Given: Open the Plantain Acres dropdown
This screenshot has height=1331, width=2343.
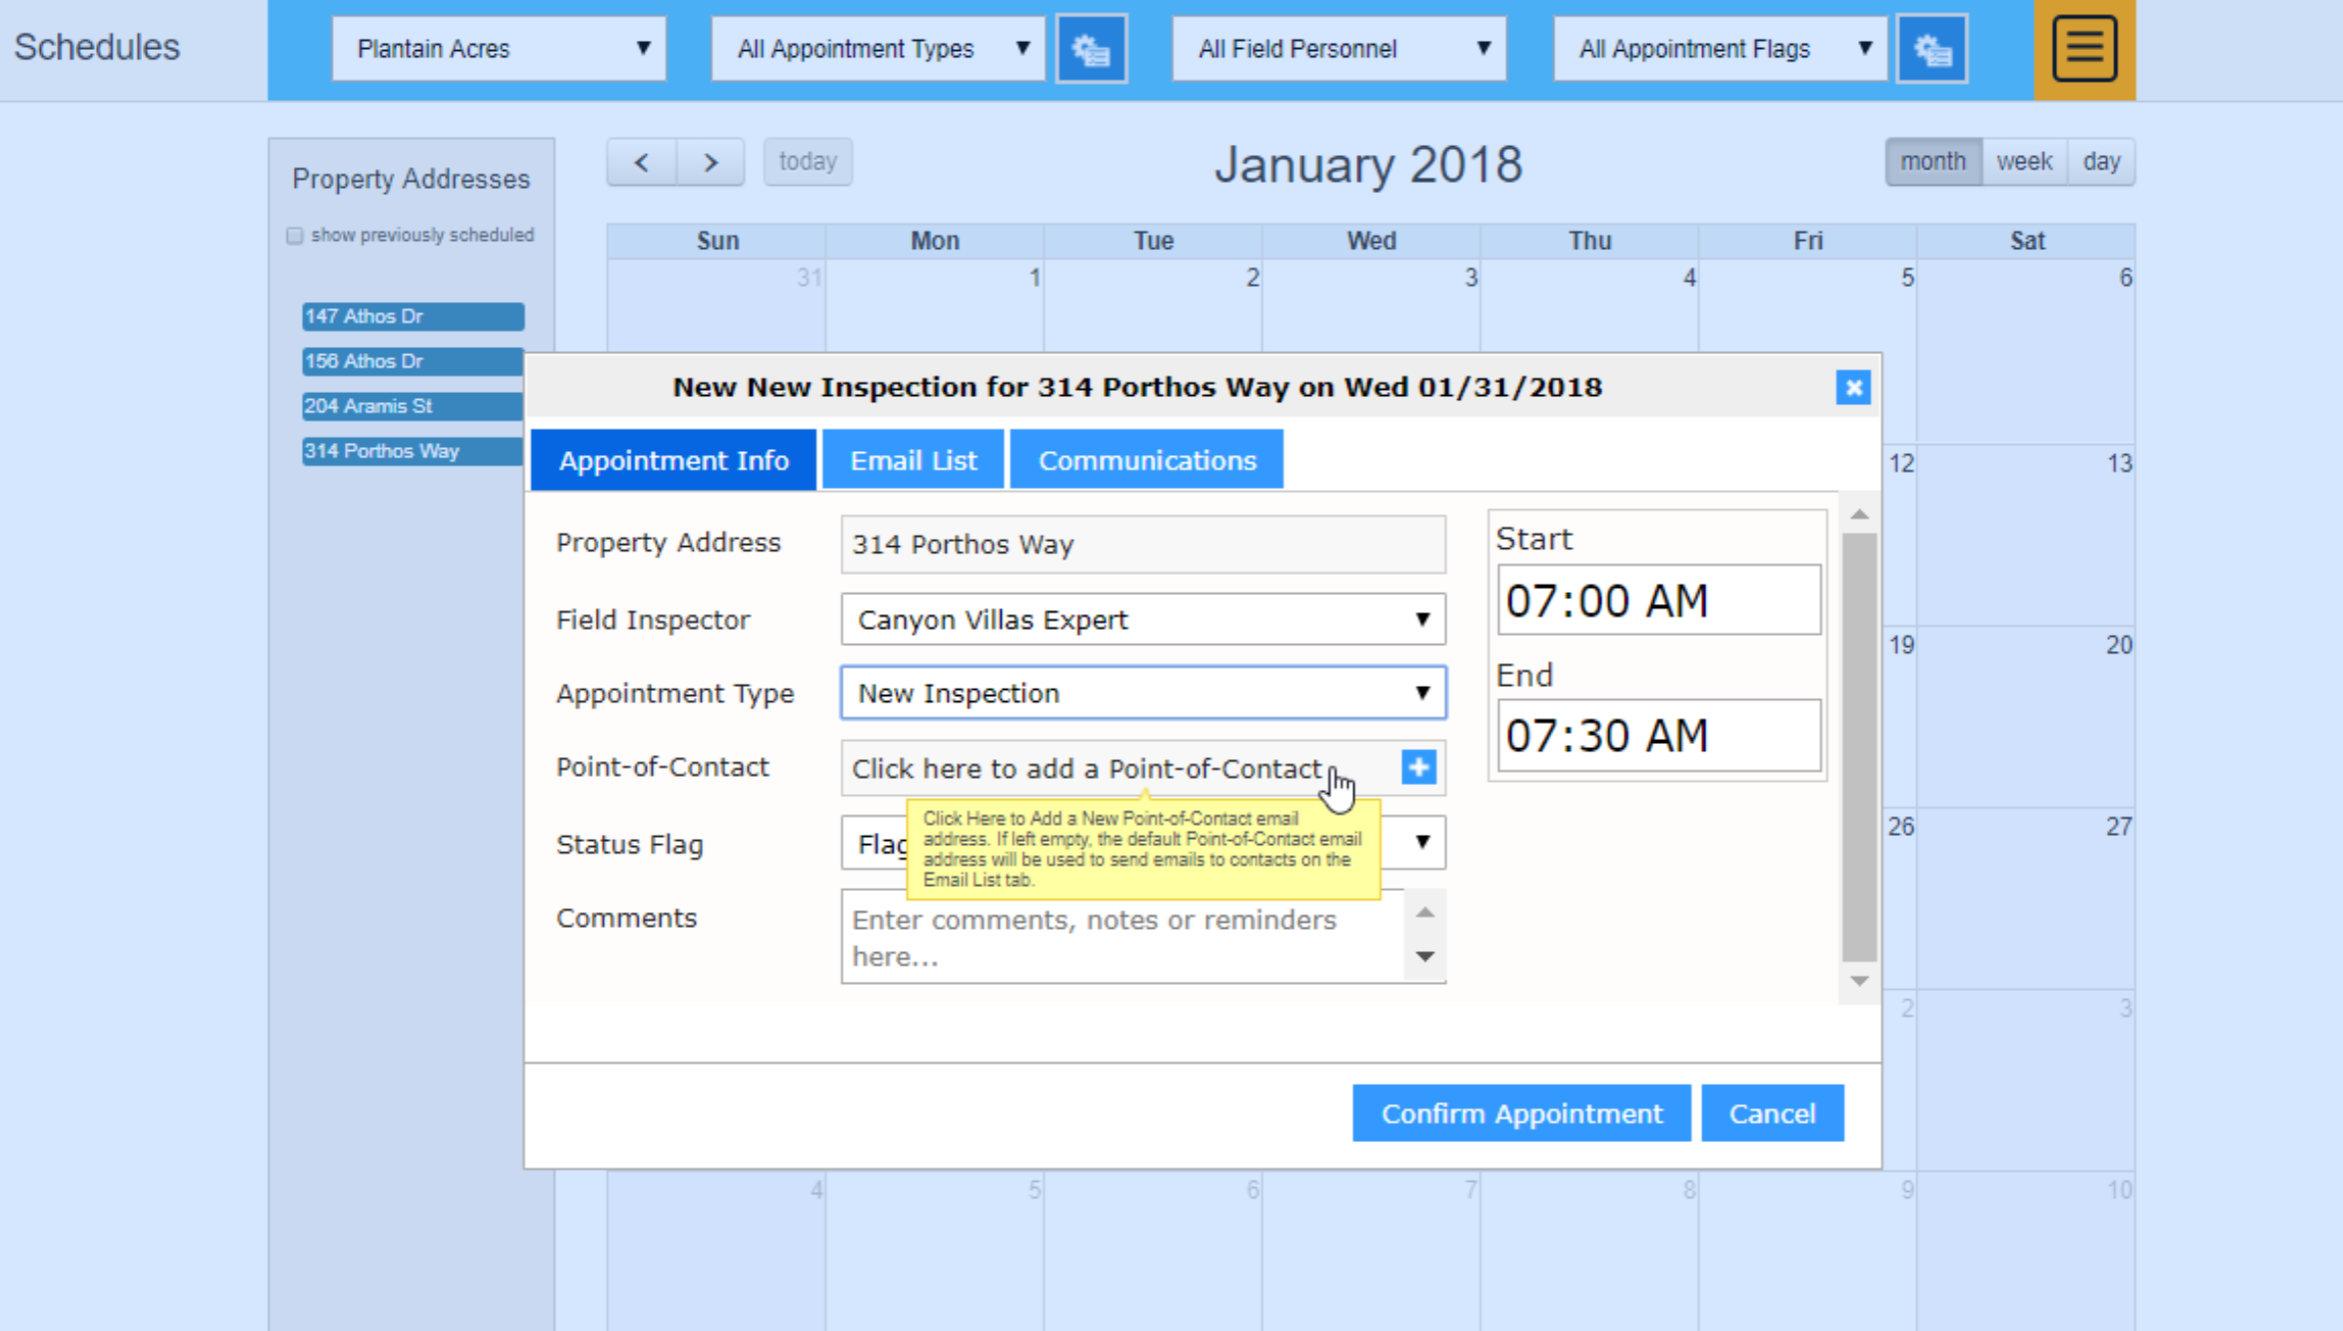Looking at the screenshot, I should [499, 48].
